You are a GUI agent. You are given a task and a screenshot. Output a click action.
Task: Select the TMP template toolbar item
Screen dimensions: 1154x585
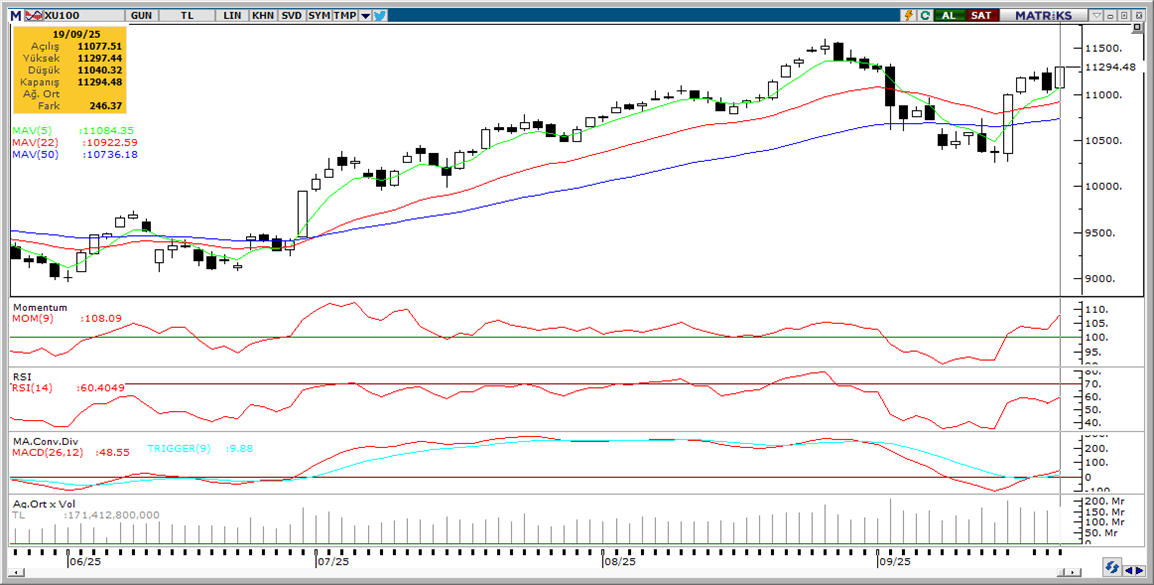point(344,16)
